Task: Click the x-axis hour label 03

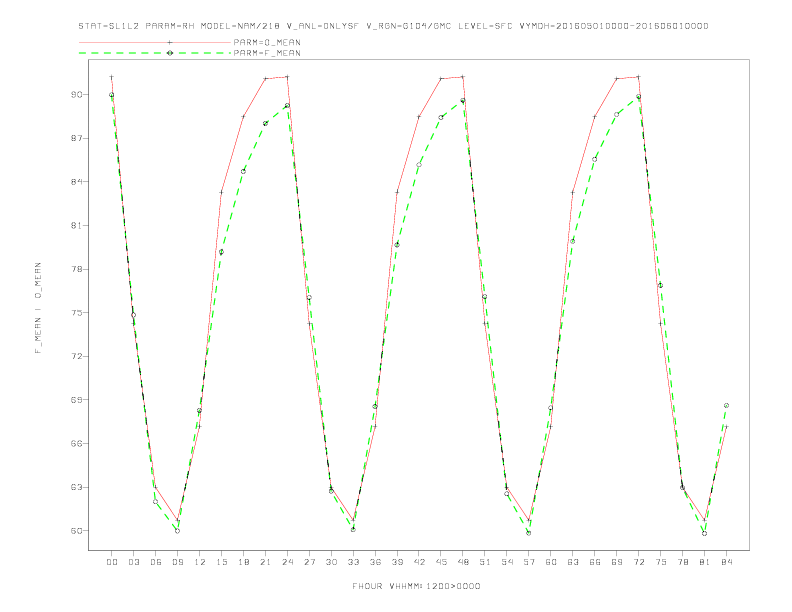Action: click(x=133, y=562)
